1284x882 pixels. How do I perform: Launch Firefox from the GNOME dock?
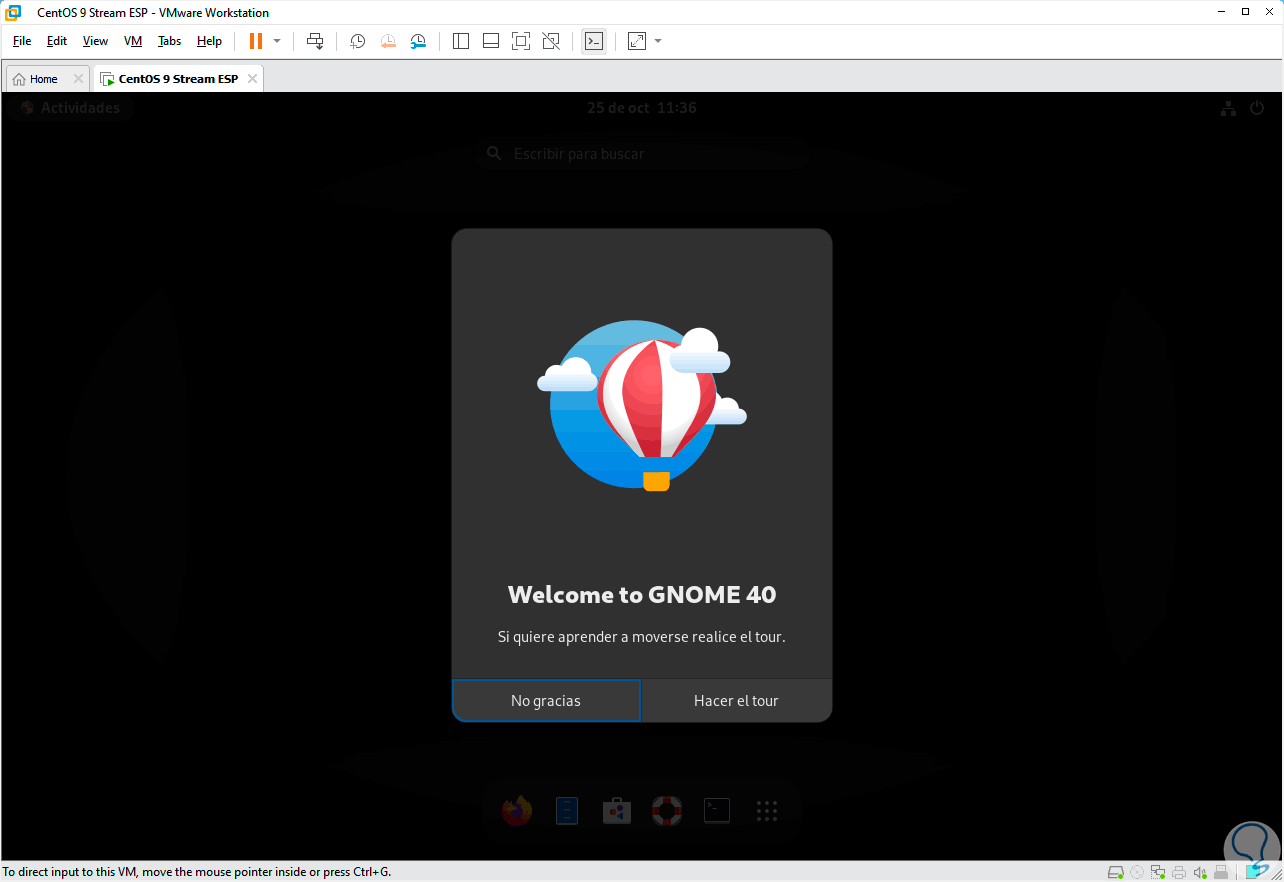pos(517,810)
